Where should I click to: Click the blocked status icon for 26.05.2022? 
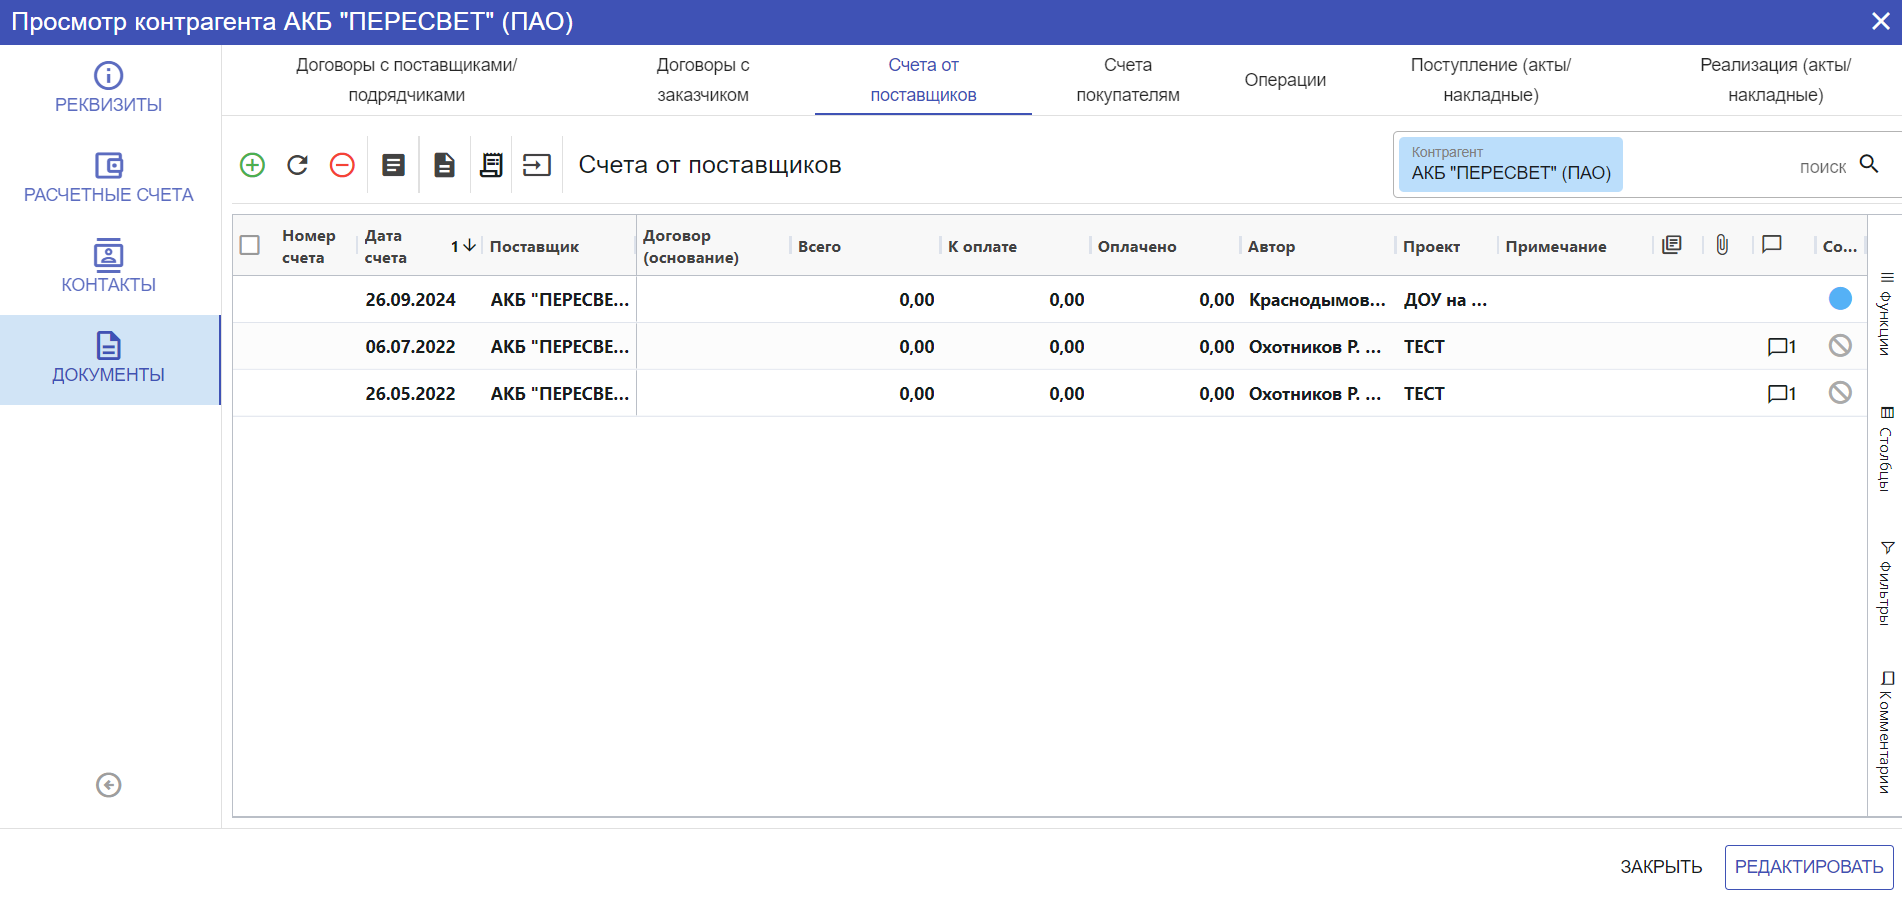(x=1840, y=393)
